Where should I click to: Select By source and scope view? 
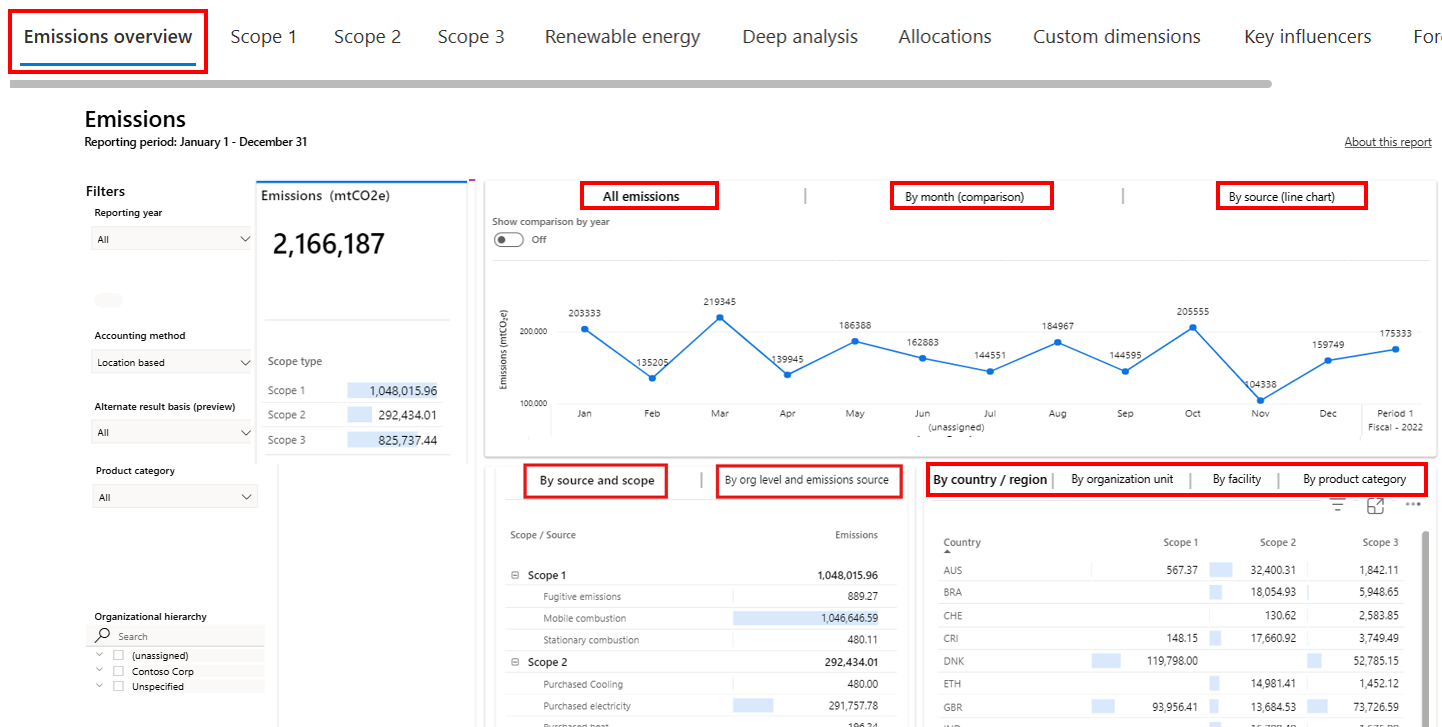pyautogui.click(x=597, y=480)
